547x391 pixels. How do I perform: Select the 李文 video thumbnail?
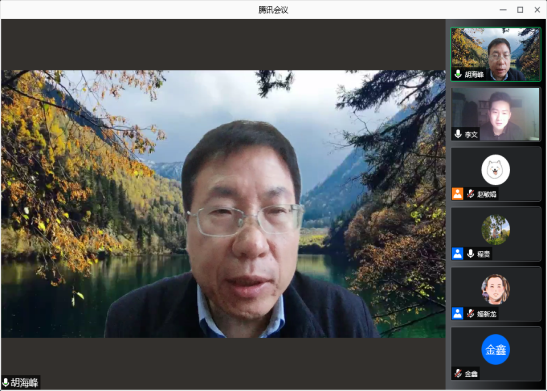(x=495, y=114)
